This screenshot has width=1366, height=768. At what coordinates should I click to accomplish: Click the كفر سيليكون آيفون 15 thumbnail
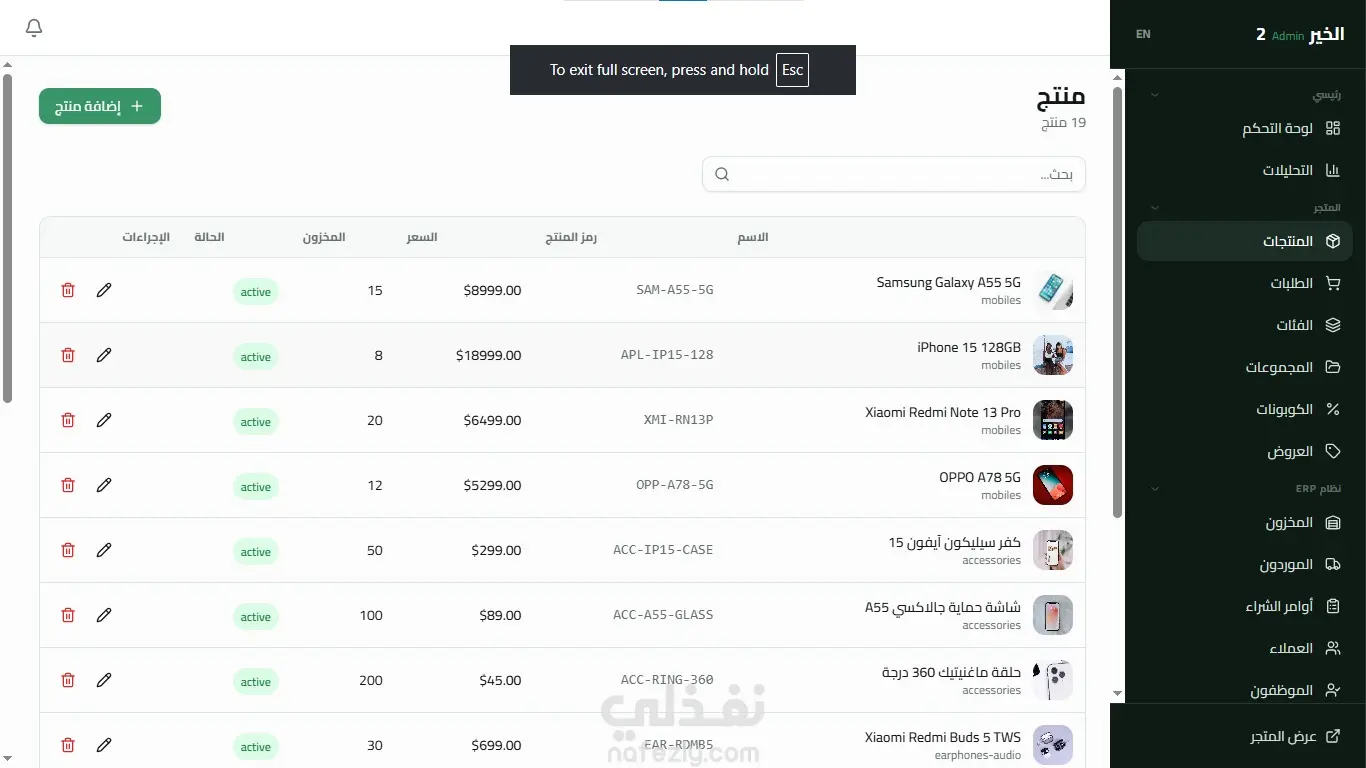1053,550
